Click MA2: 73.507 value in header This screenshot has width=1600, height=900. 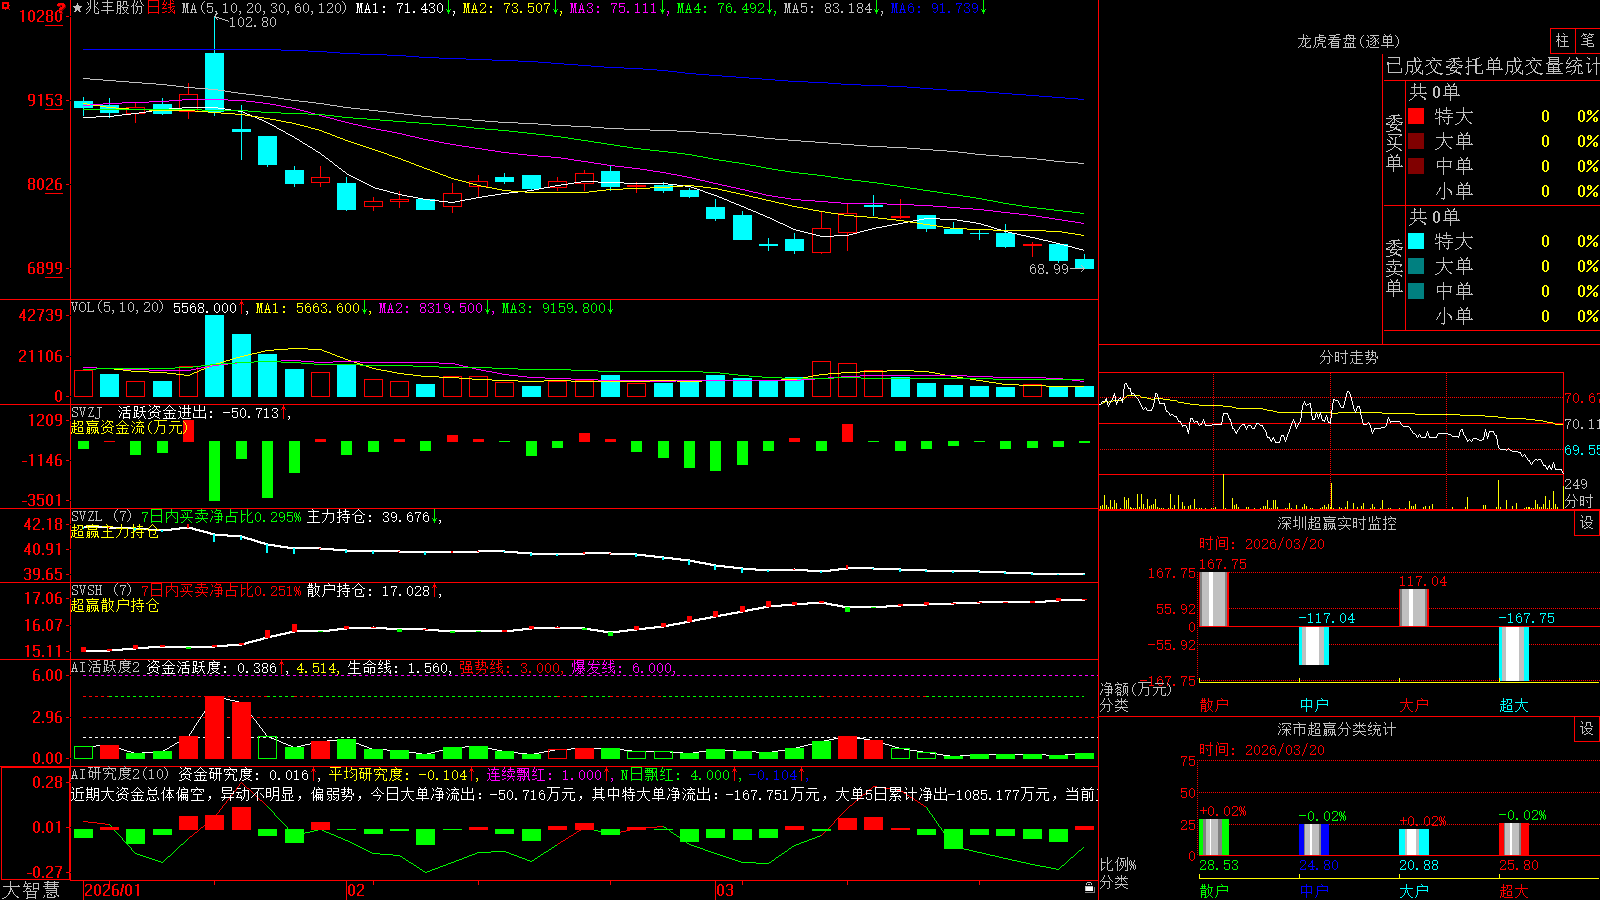(x=511, y=8)
